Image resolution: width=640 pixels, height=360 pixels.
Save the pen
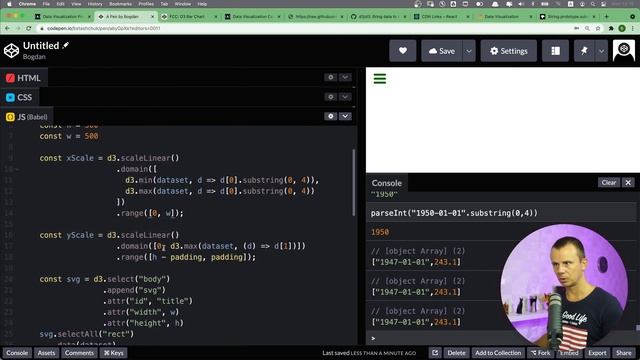click(x=442, y=51)
